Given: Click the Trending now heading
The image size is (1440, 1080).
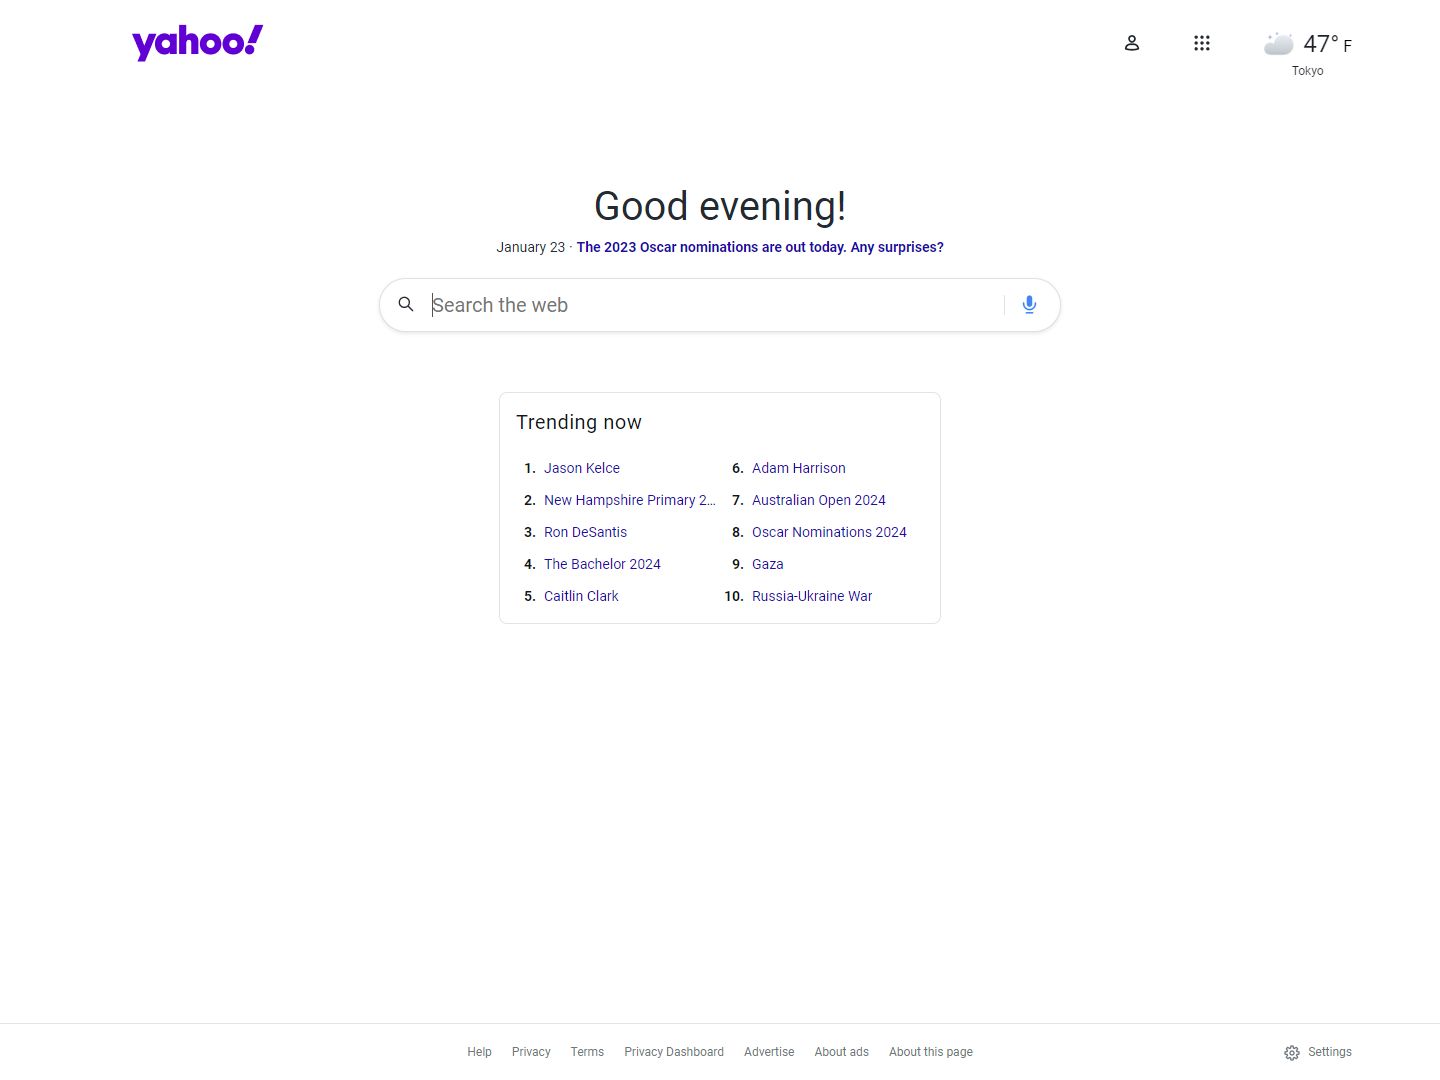Looking at the screenshot, I should (579, 422).
